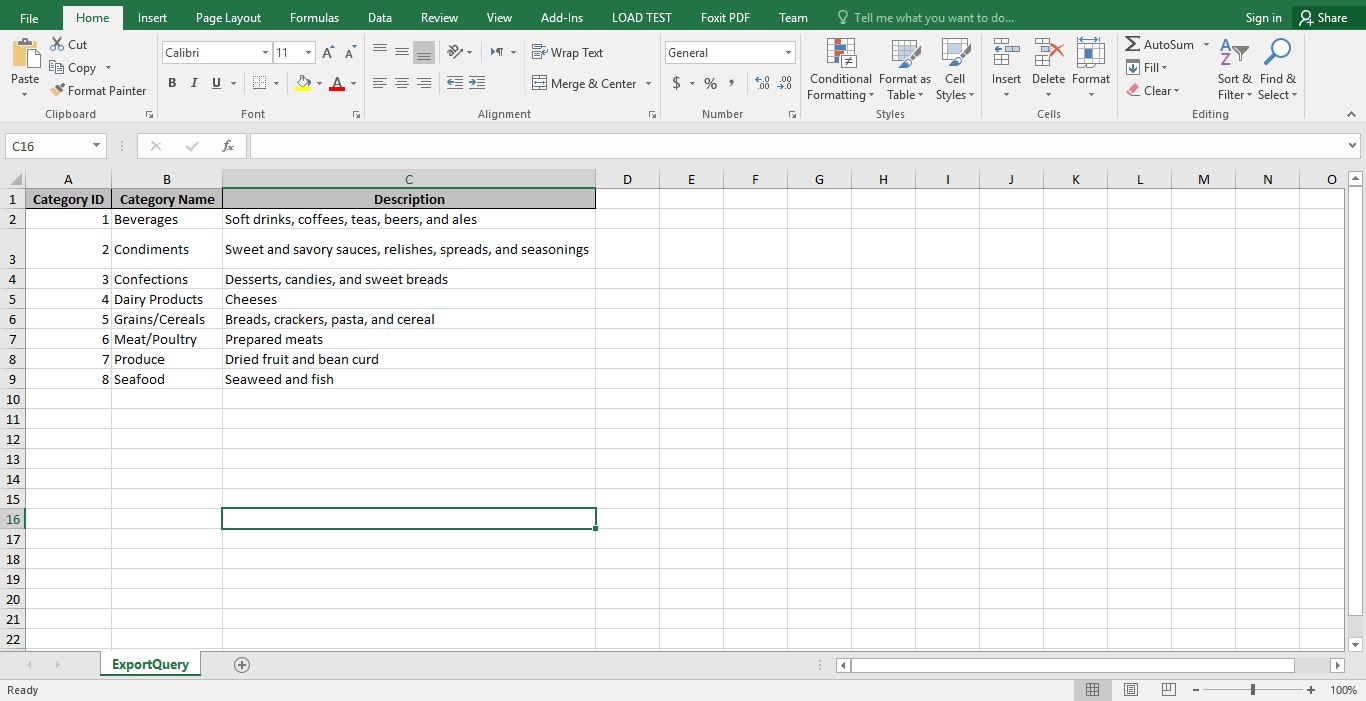This screenshot has height=701, width=1366.
Task: Apply comma style number format
Action: point(732,83)
